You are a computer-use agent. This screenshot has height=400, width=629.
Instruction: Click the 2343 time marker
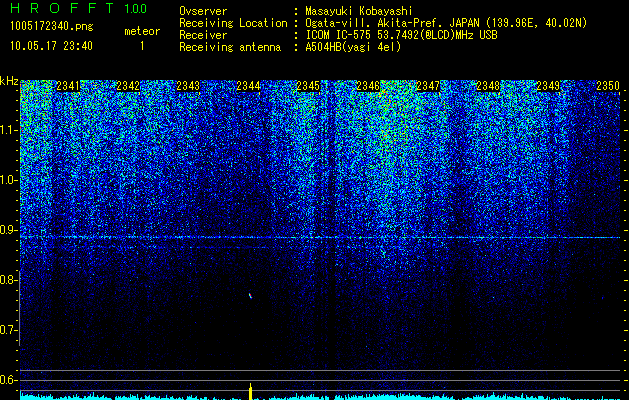pos(188,86)
